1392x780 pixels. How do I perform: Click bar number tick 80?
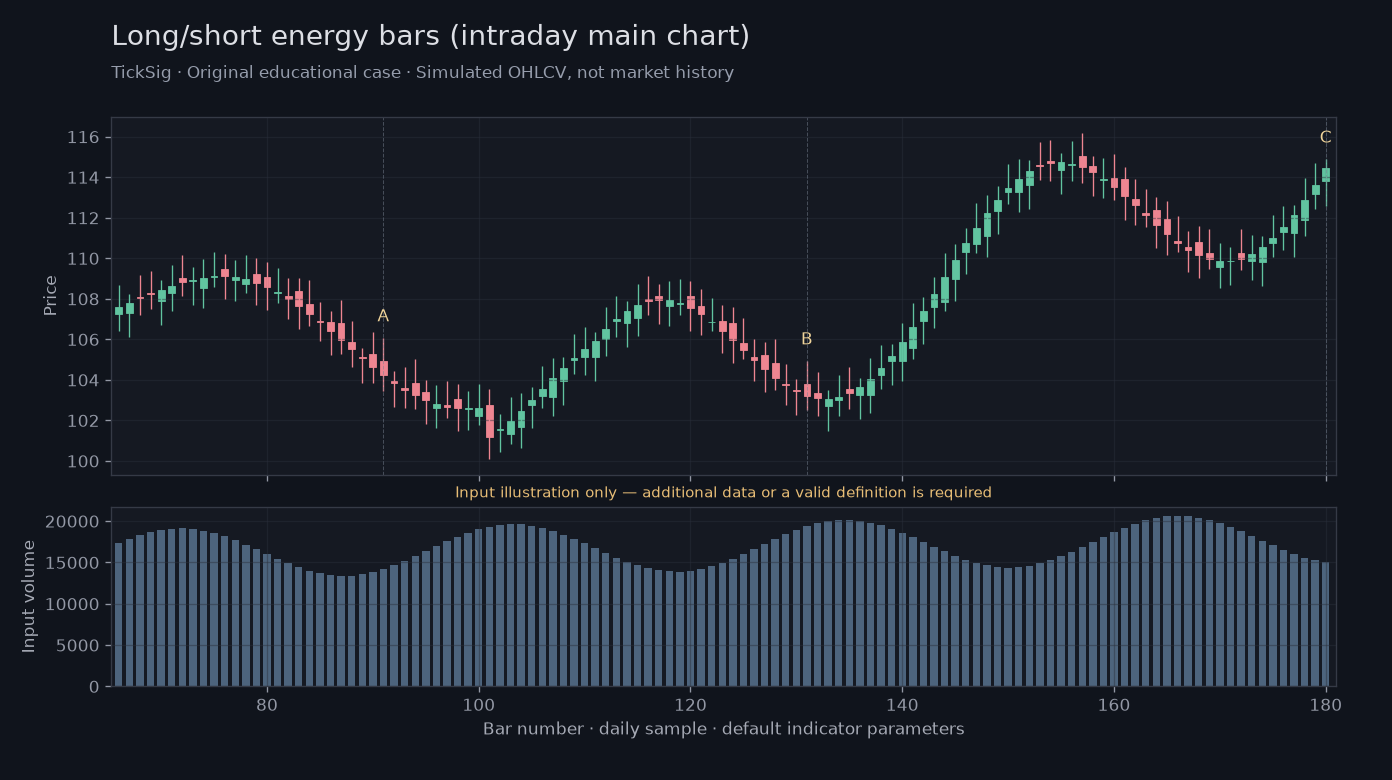click(x=267, y=704)
